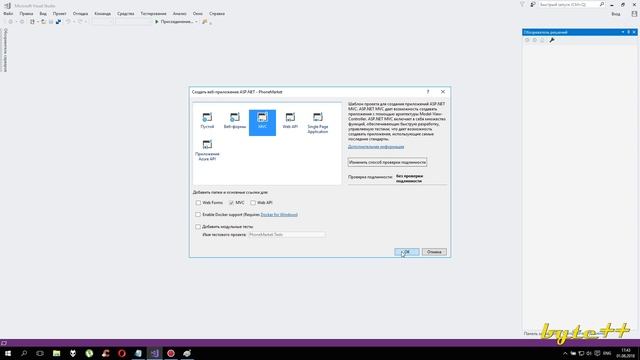The width and height of the screenshot is (640, 360).
Task: Select the Пустой (Empty) project template
Action: 207,121
